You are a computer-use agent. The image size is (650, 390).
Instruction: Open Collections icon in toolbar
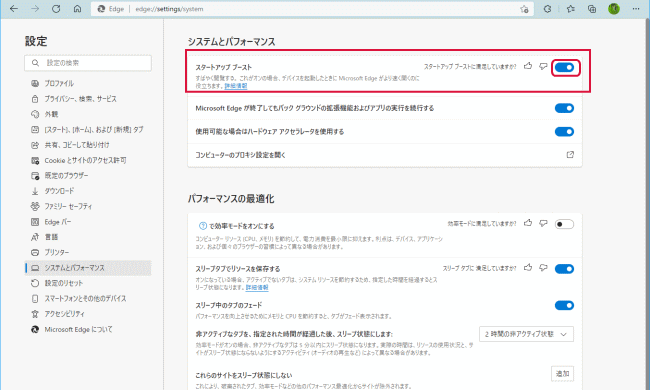[x=592, y=9]
